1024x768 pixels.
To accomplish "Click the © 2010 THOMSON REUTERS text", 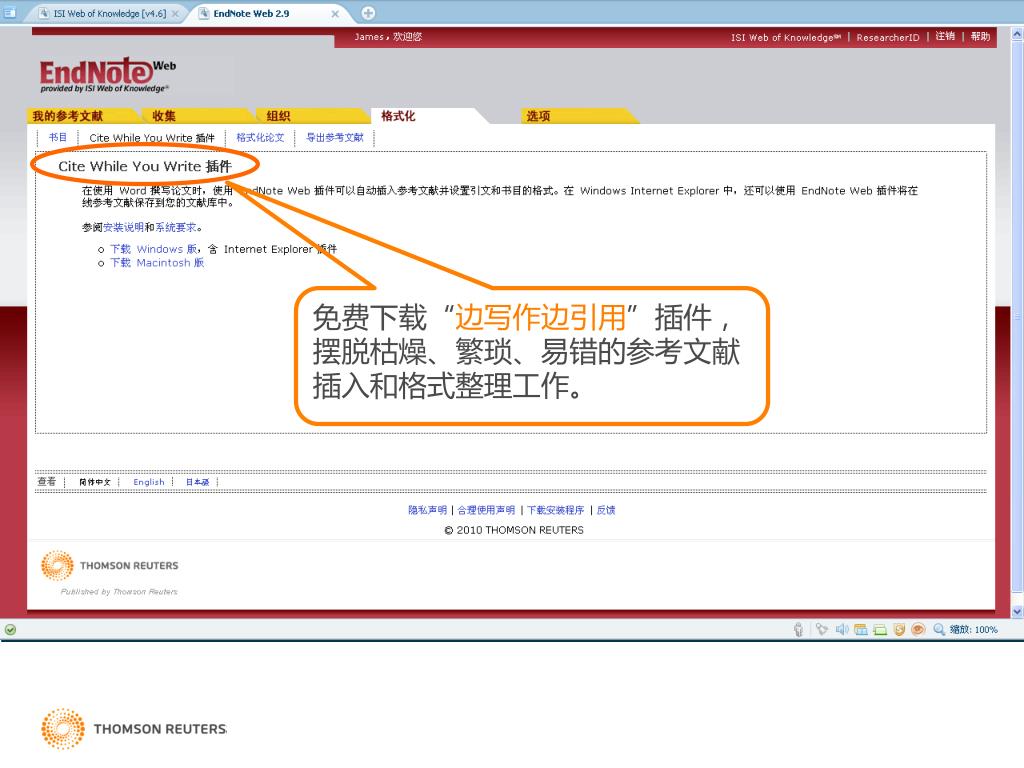I will pos(514,530).
